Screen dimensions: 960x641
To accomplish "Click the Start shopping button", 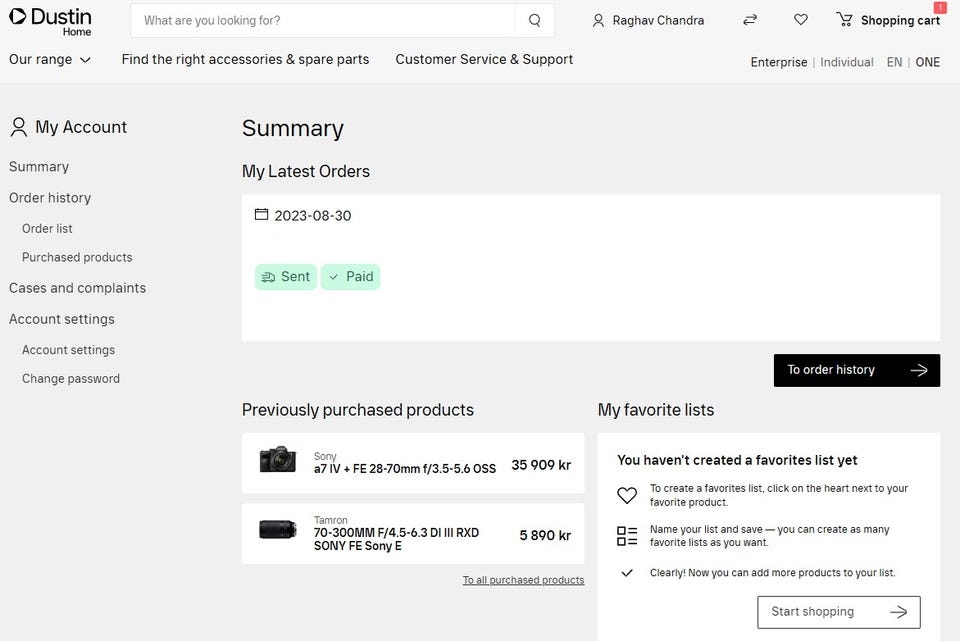I will [x=838, y=612].
